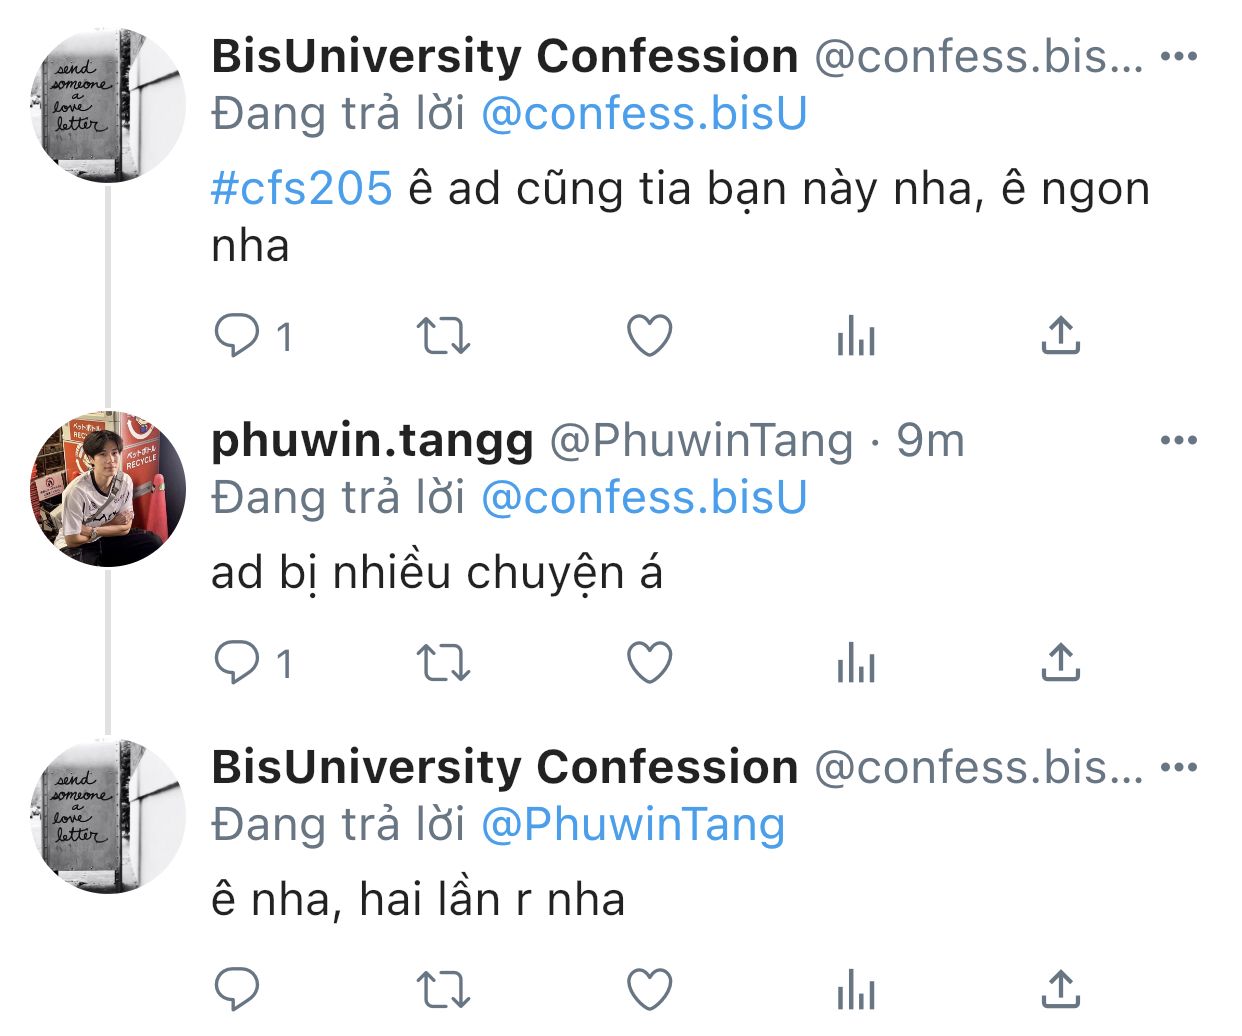The height and width of the screenshot is (1036, 1242).
Task: Open more options for phuwin.tangg's tweet
Action: (1179, 440)
